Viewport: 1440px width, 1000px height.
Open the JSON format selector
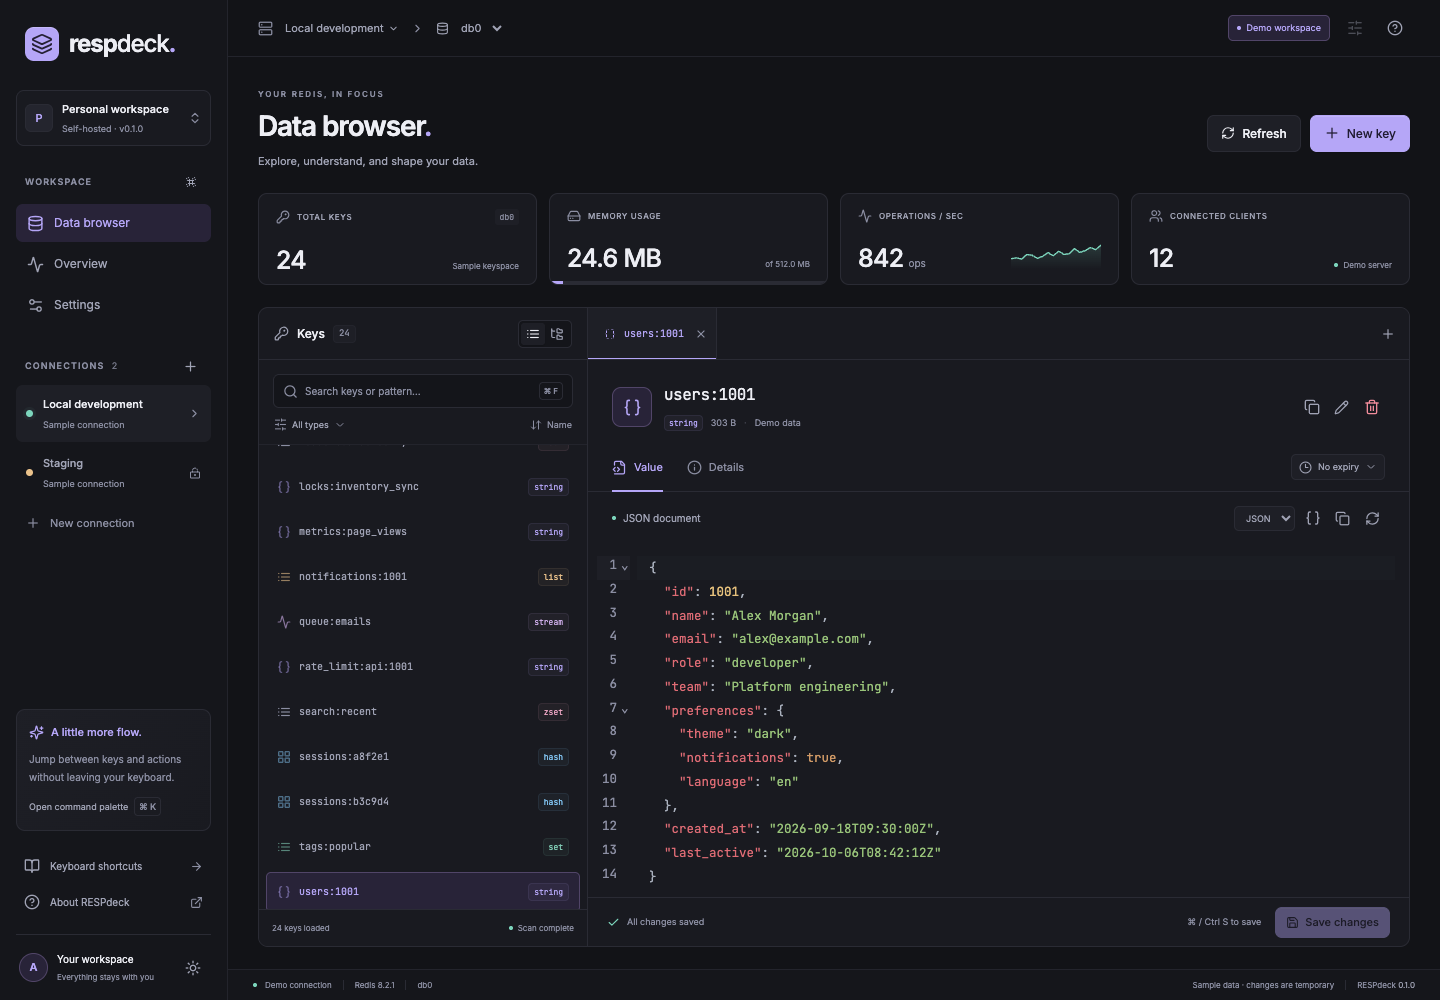[x=1264, y=518]
